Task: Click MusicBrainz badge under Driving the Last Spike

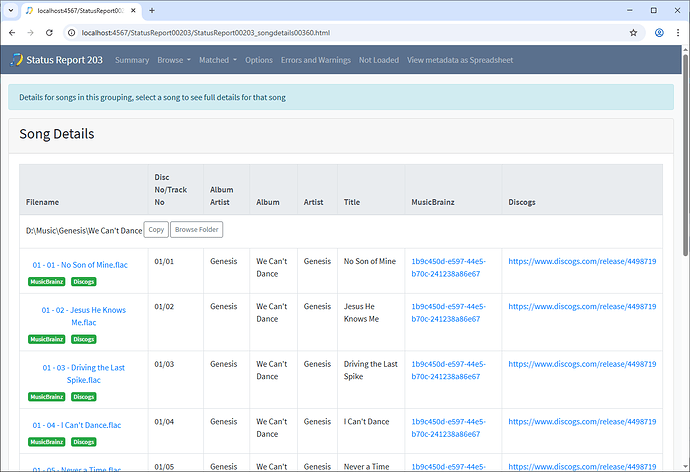Action: point(47,397)
